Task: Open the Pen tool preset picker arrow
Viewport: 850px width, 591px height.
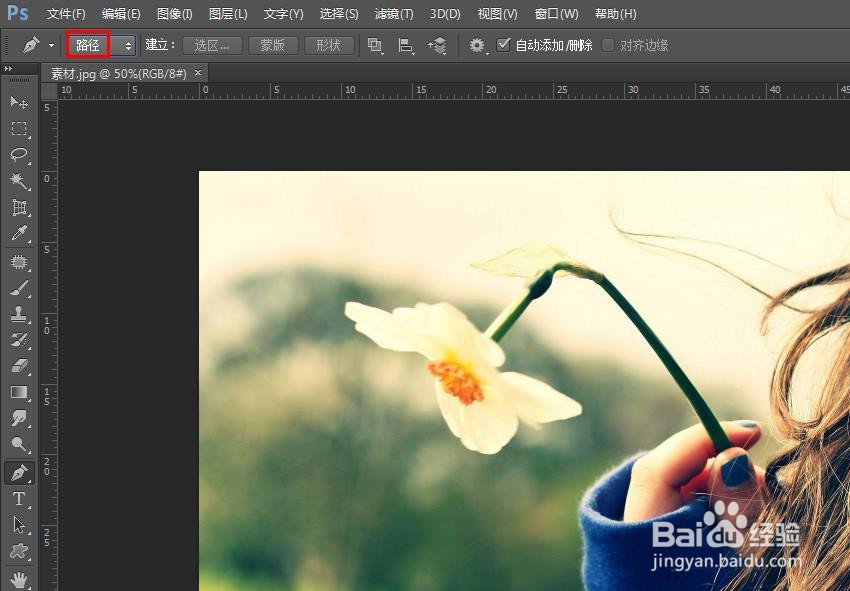Action: [51, 45]
